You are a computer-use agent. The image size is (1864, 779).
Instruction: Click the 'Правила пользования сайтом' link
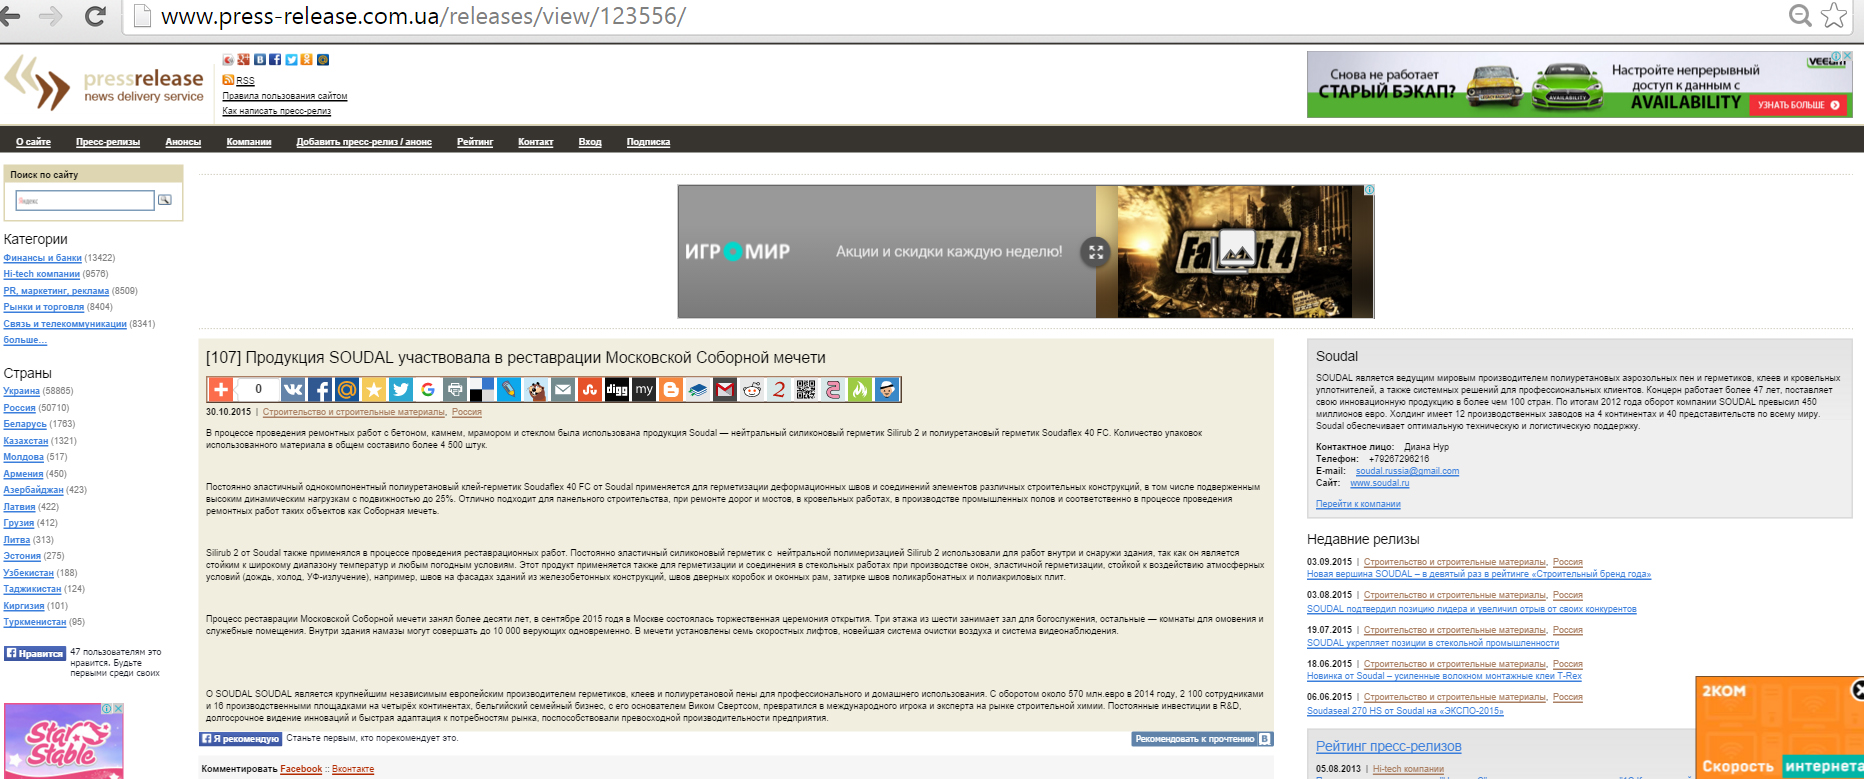tap(285, 96)
